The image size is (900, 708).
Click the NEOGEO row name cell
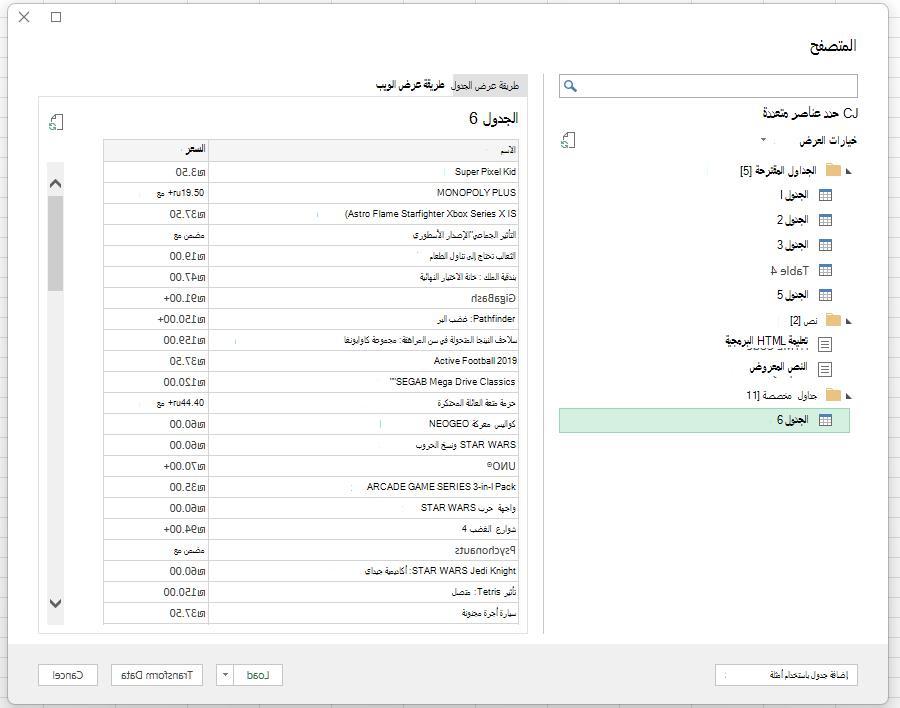(363, 424)
